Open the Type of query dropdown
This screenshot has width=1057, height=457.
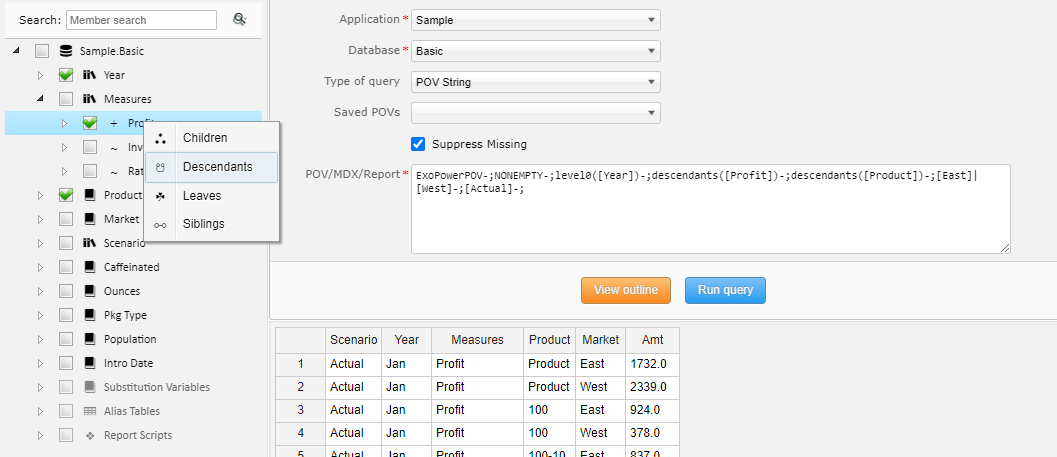pos(535,82)
